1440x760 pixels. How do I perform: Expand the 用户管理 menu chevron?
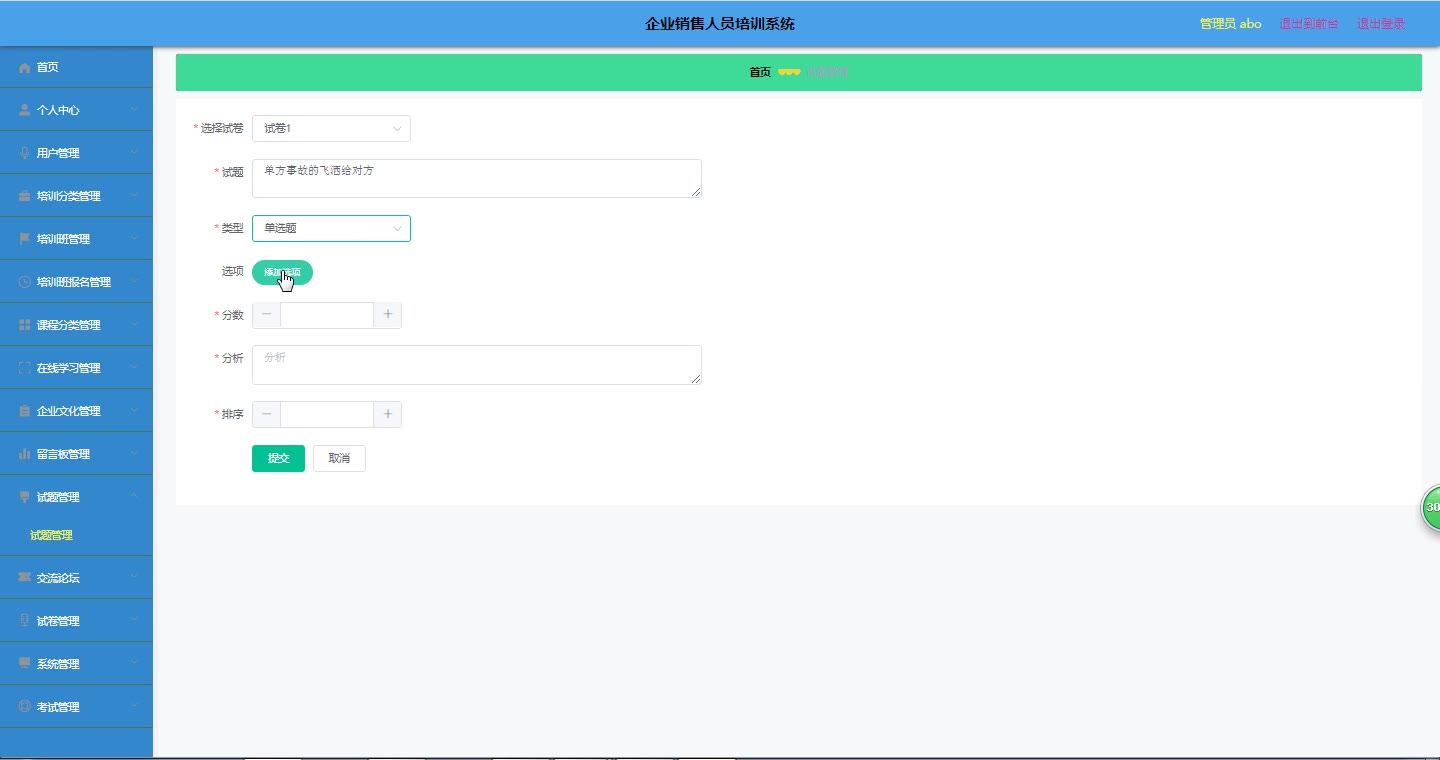coord(134,153)
